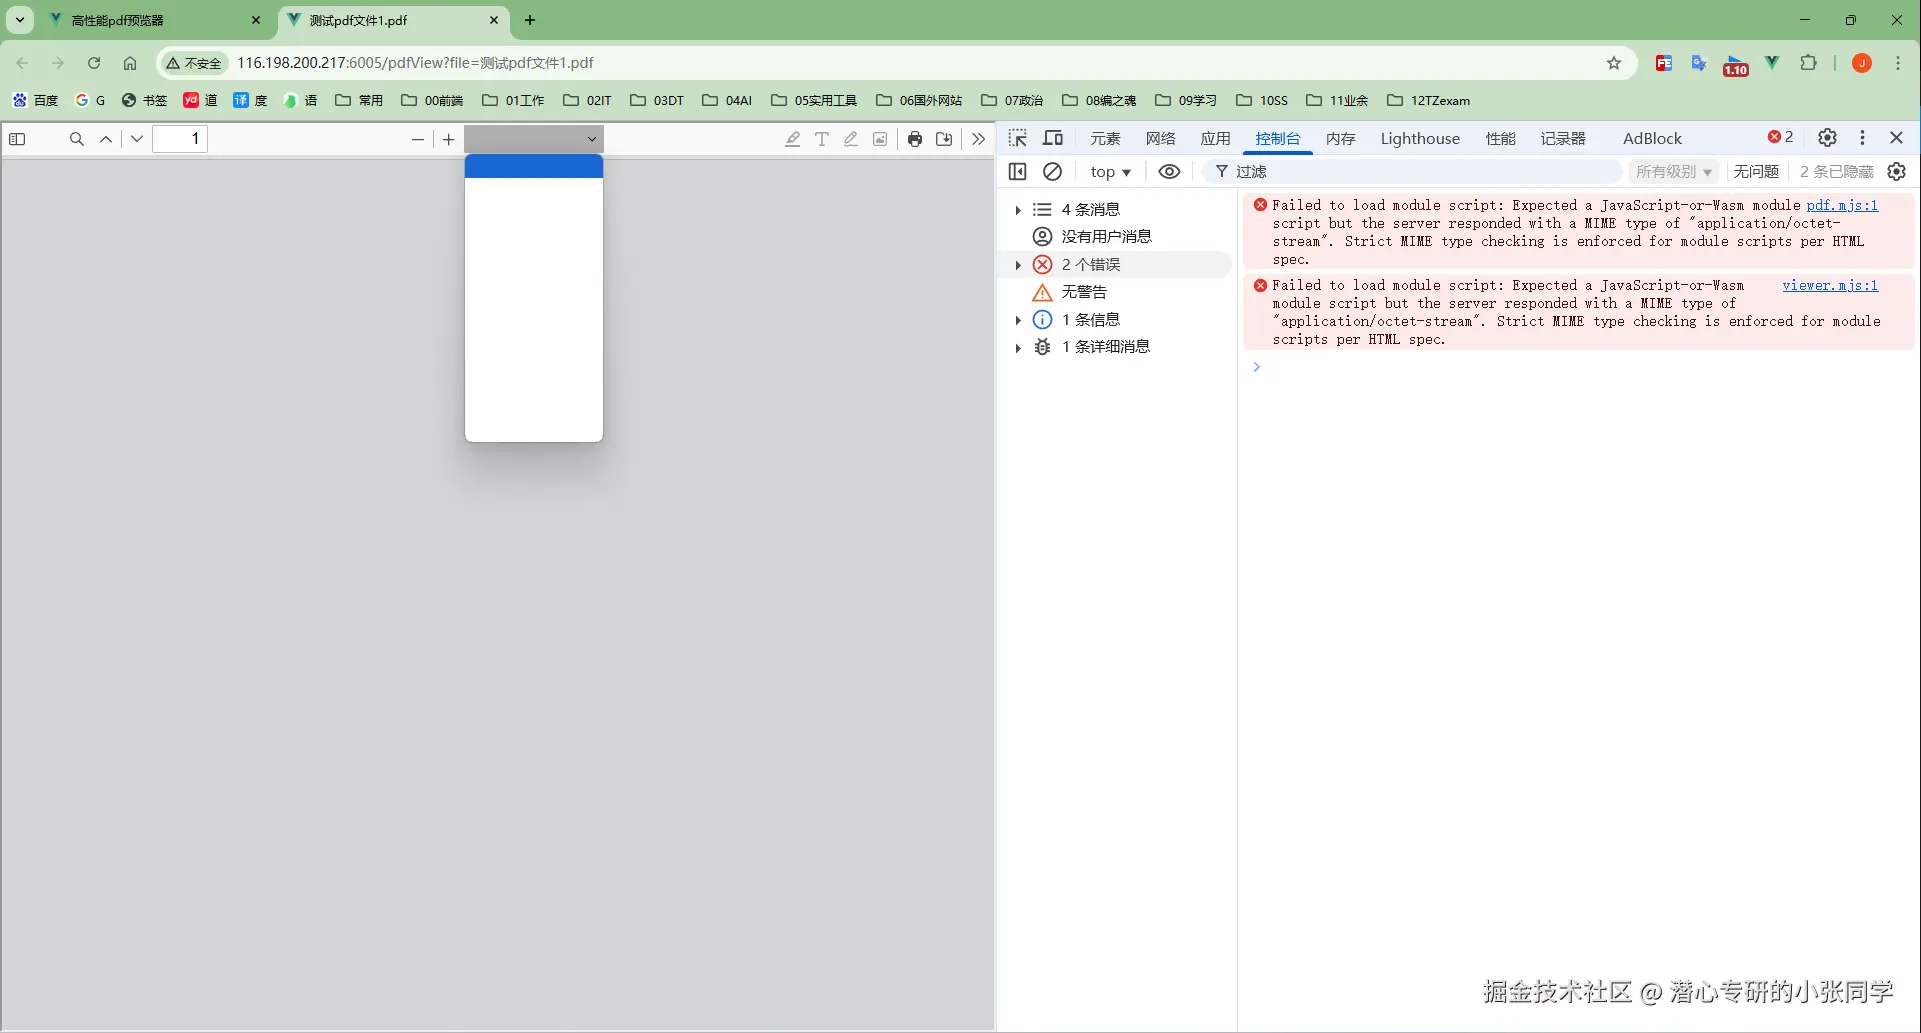Click the 不安全 site info chip
This screenshot has height=1033, width=1921.
coord(194,63)
